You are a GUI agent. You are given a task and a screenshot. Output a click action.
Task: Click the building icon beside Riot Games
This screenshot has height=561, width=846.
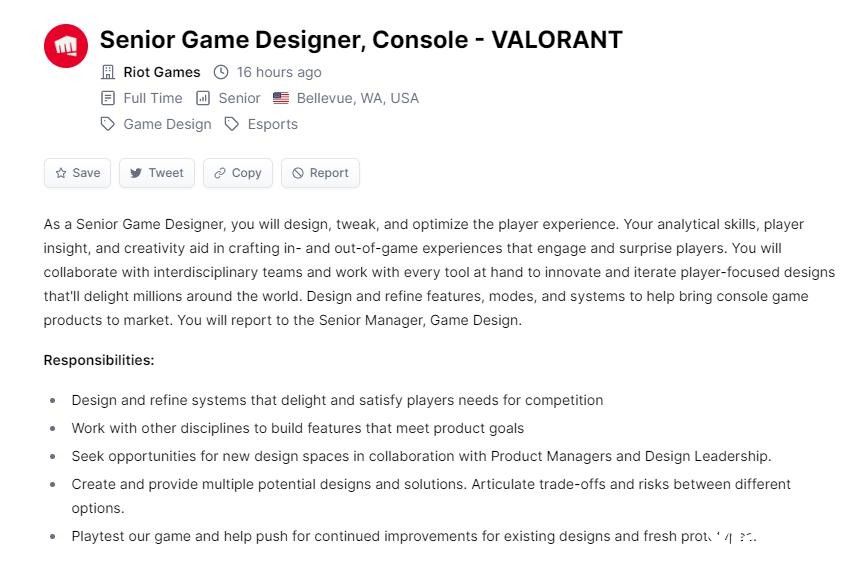(108, 72)
